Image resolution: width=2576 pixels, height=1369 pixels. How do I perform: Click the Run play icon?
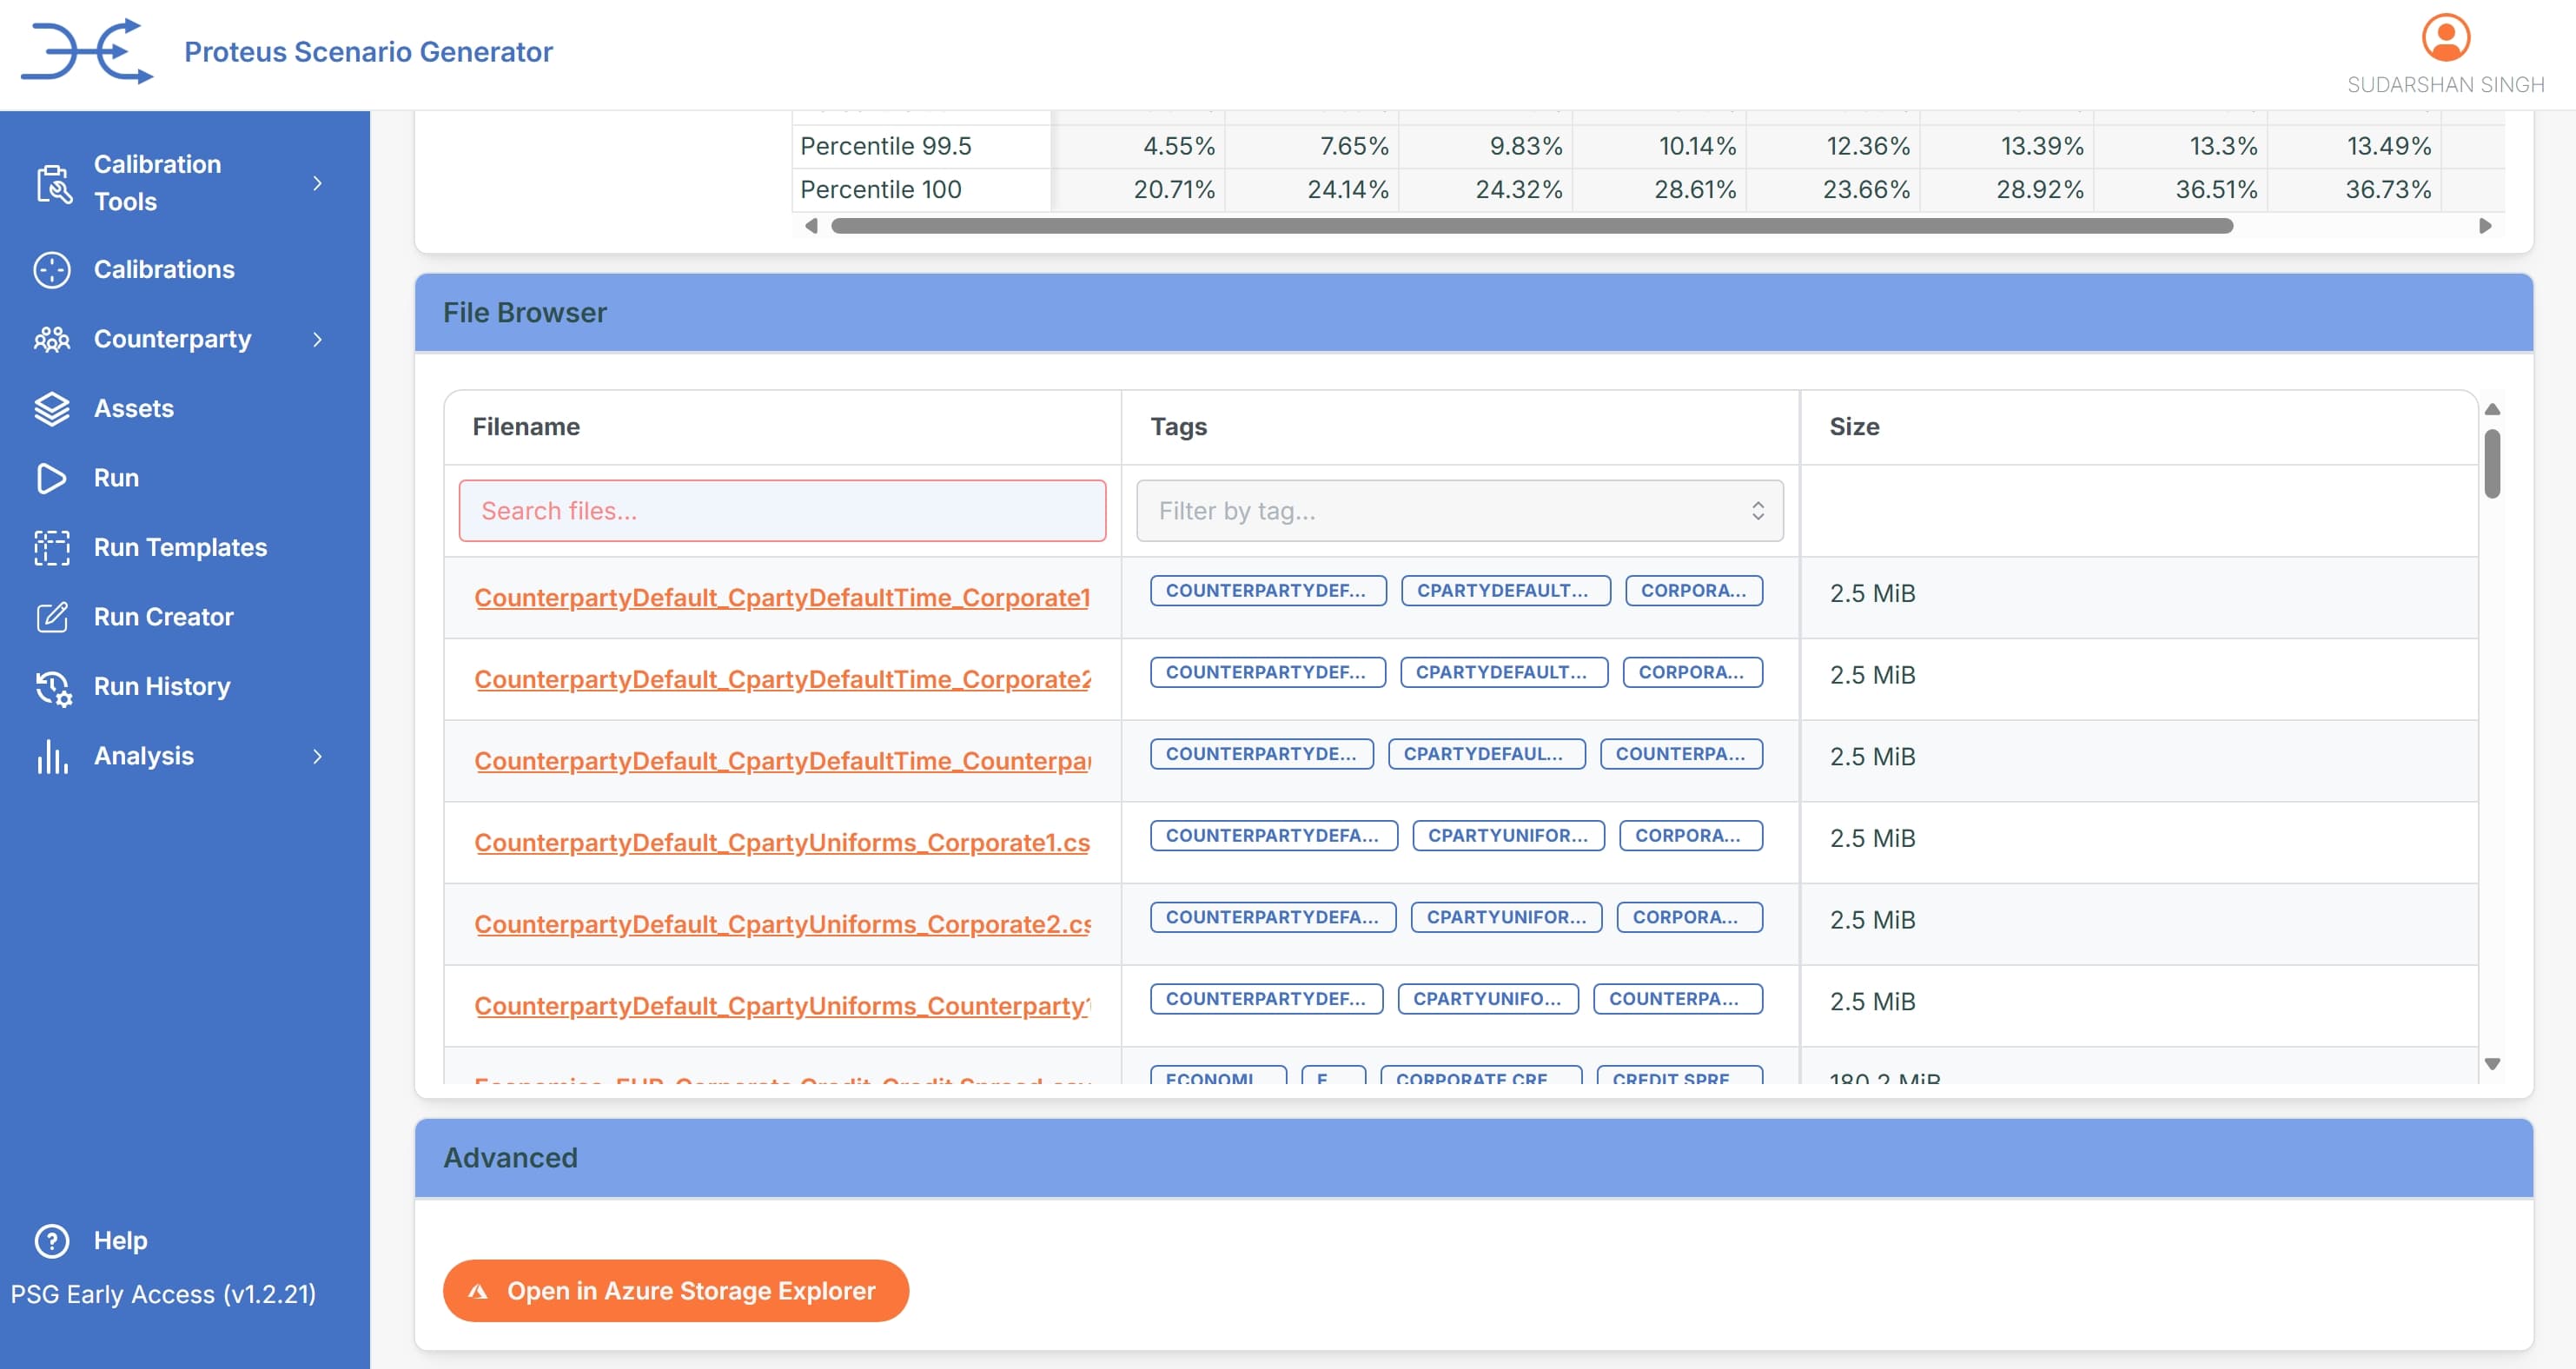pos(52,478)
